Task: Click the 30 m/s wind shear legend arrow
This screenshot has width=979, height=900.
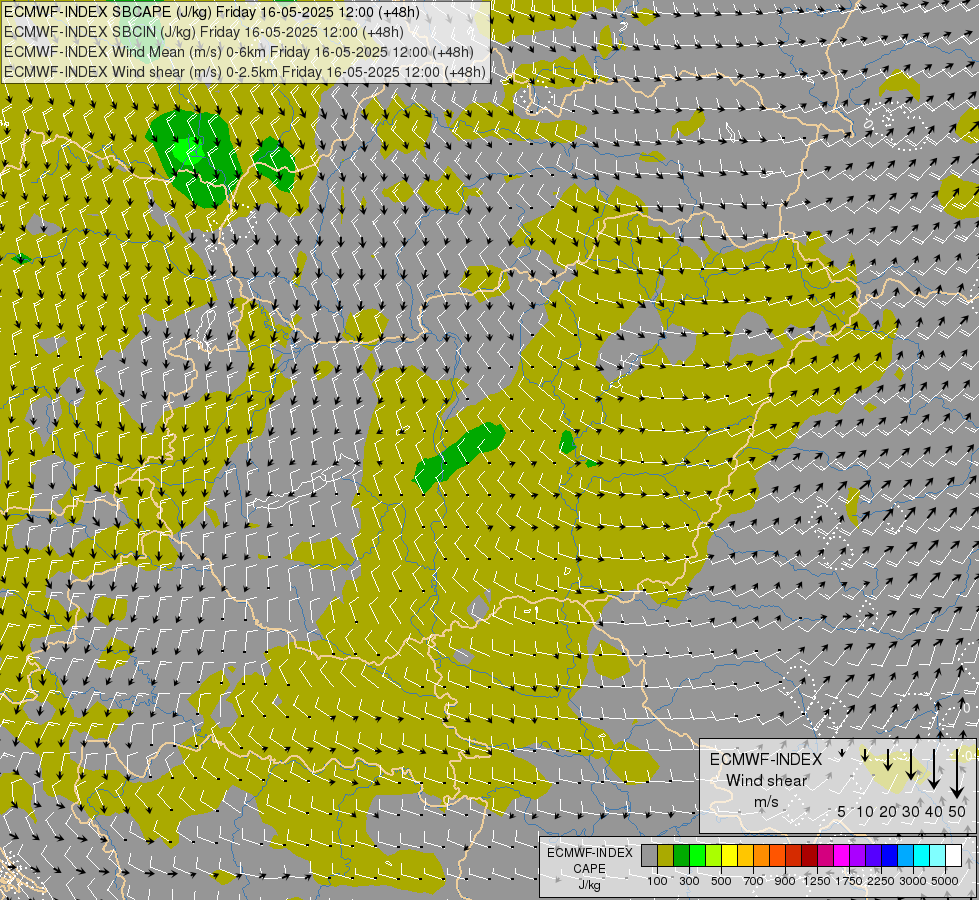Action: click(x=911, y=764)
